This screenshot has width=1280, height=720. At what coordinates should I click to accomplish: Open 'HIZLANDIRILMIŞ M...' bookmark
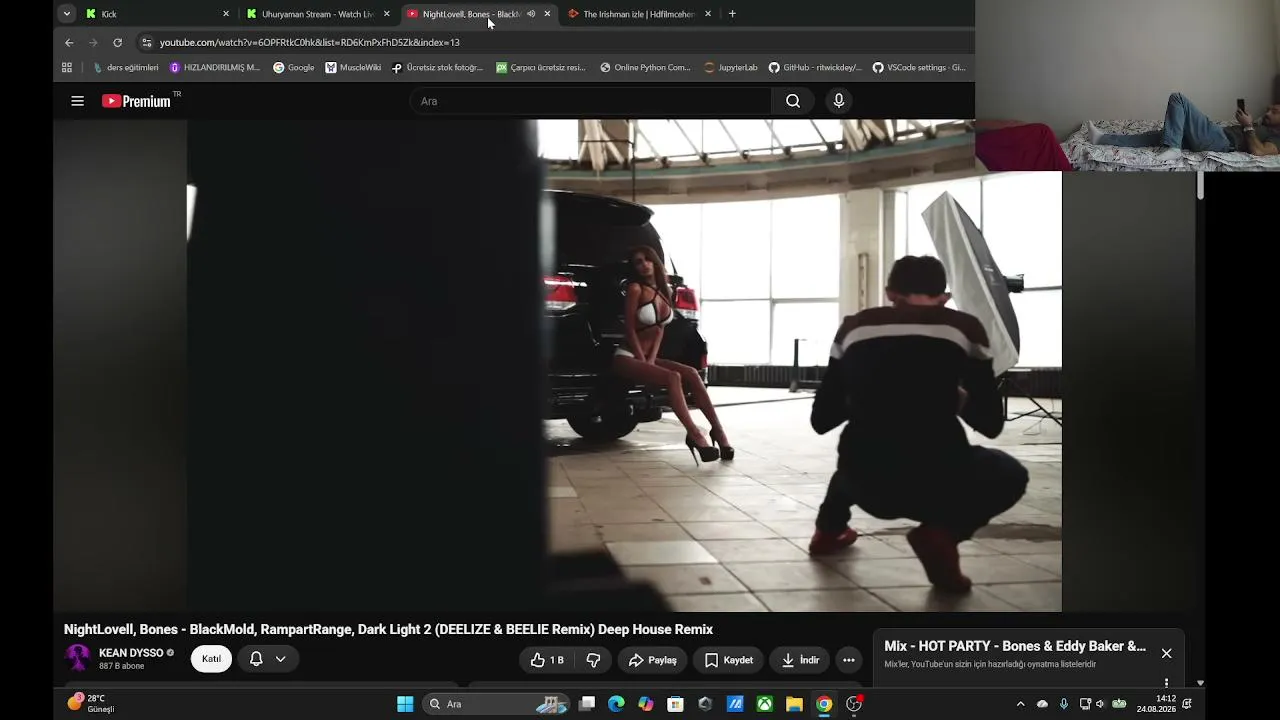click(215, 68)
